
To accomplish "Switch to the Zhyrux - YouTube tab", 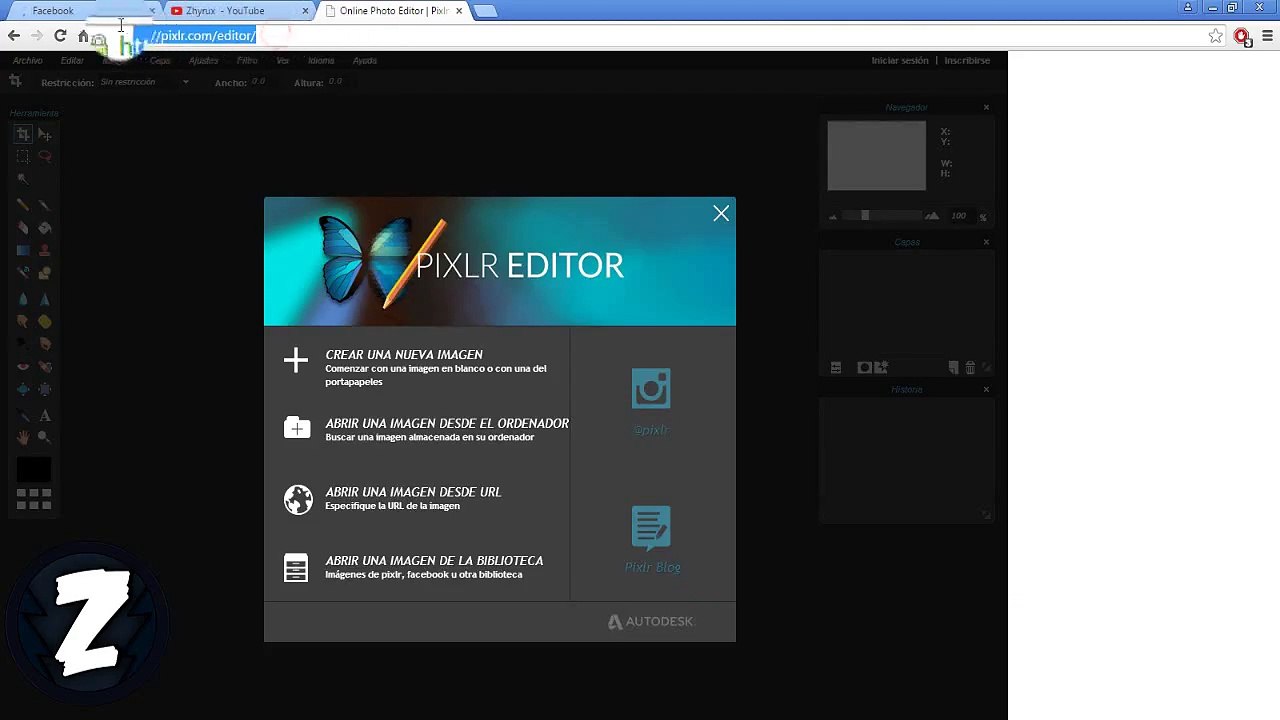I will pos(238,11).
